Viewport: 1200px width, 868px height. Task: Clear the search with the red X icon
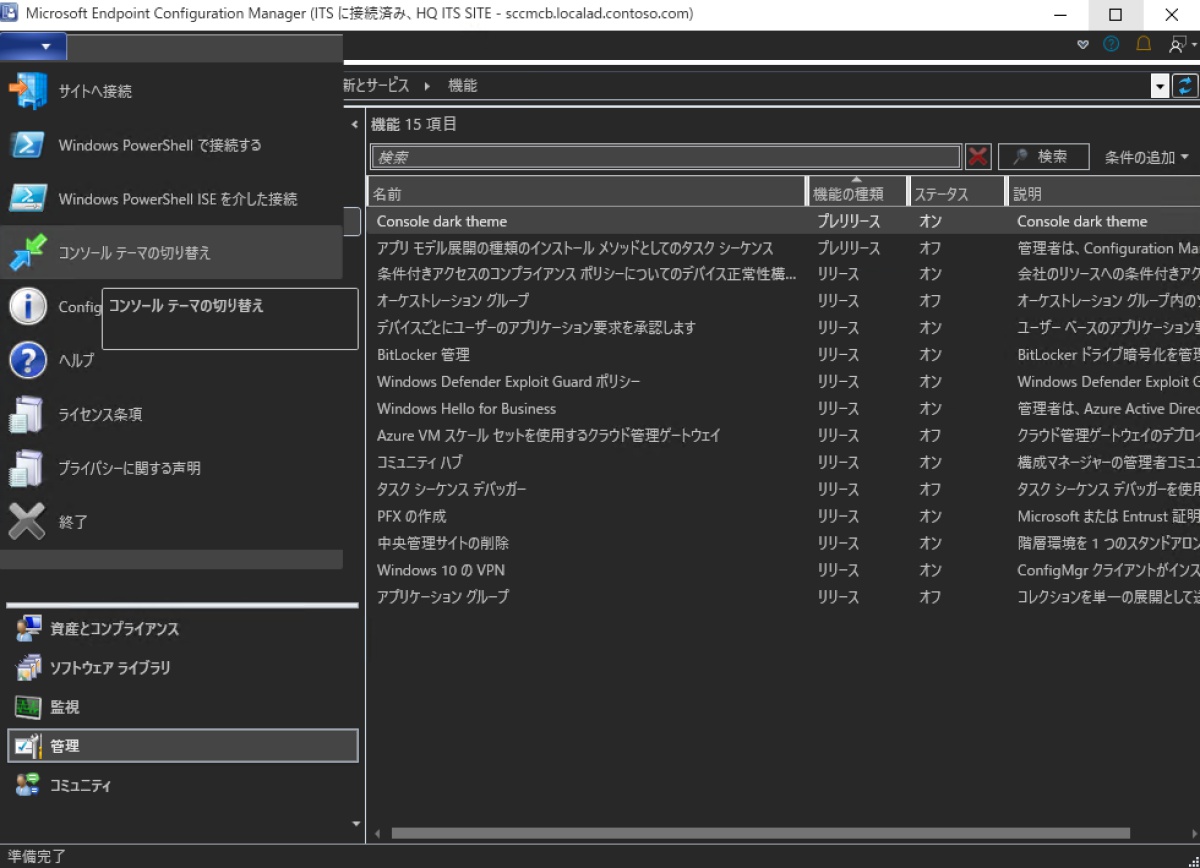(x=978, y=156)
